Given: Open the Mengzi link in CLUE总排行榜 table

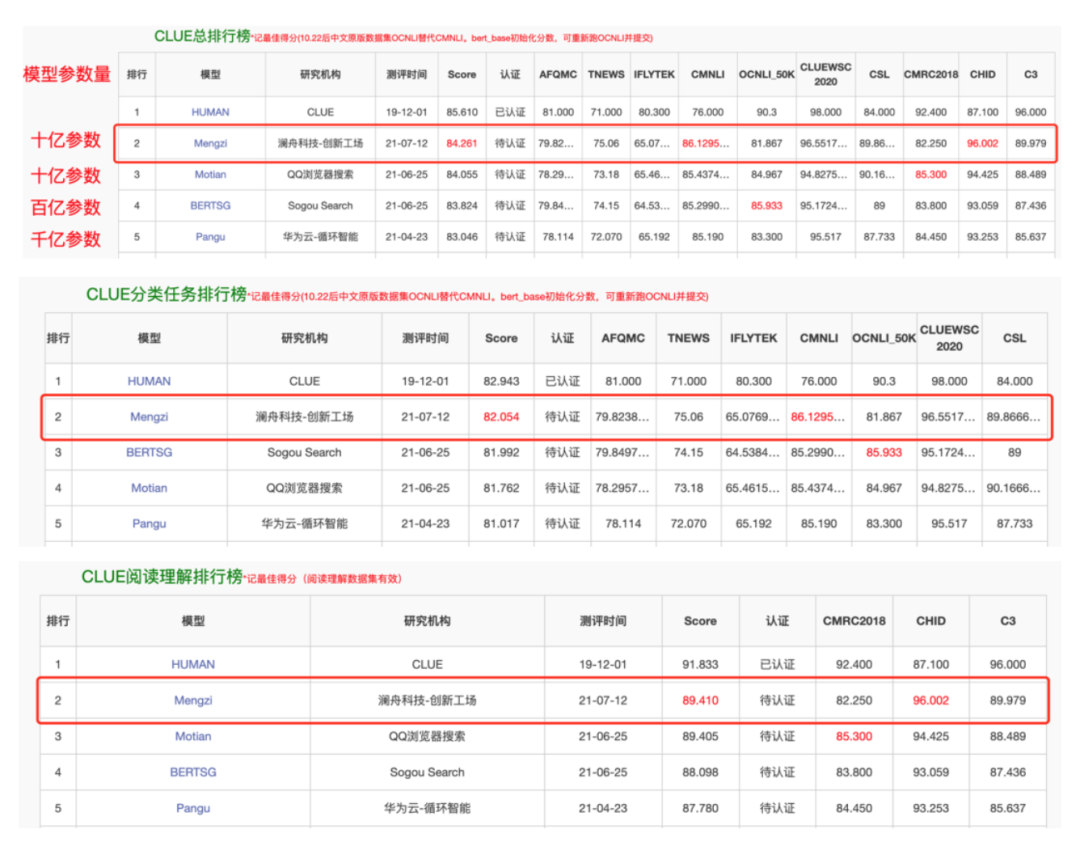Looking at the screenshot, I should tap(210, 143).
